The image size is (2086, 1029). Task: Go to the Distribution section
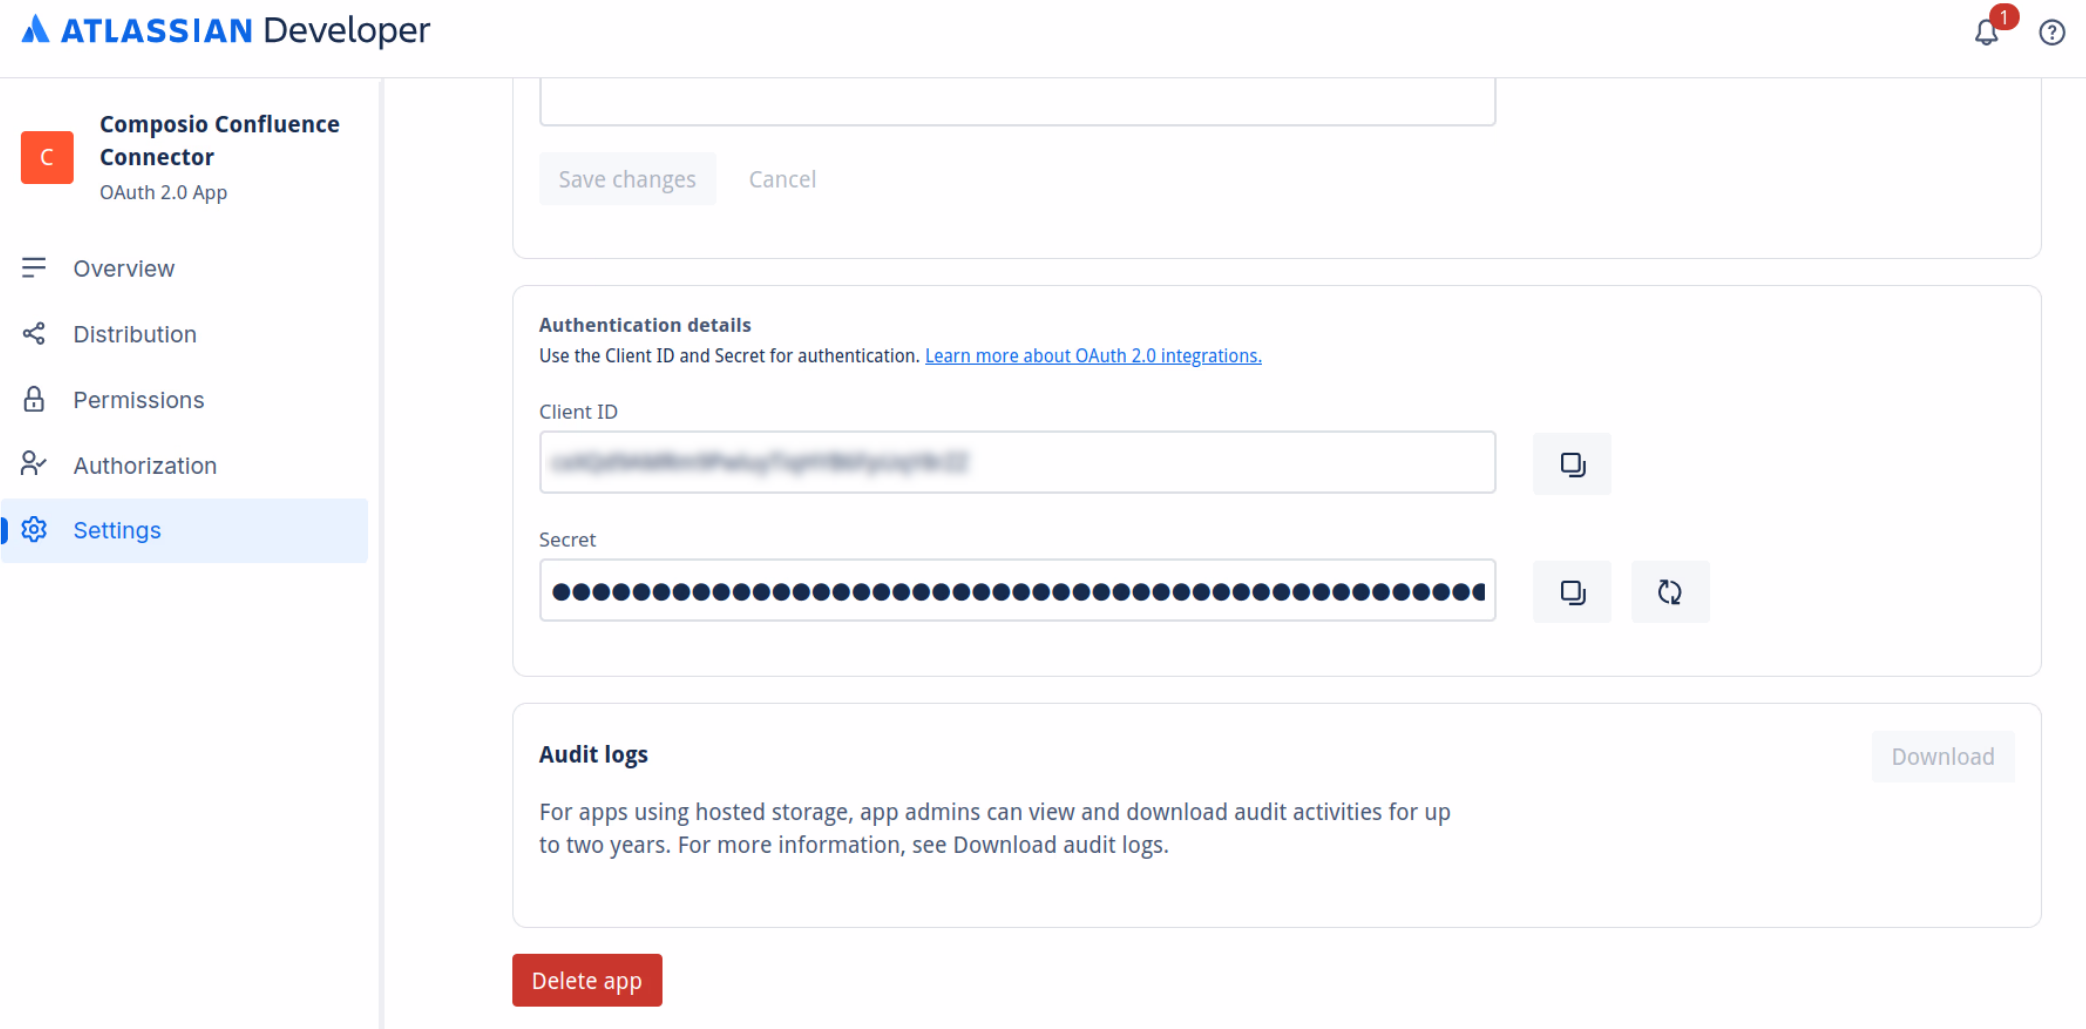(134, 334)
